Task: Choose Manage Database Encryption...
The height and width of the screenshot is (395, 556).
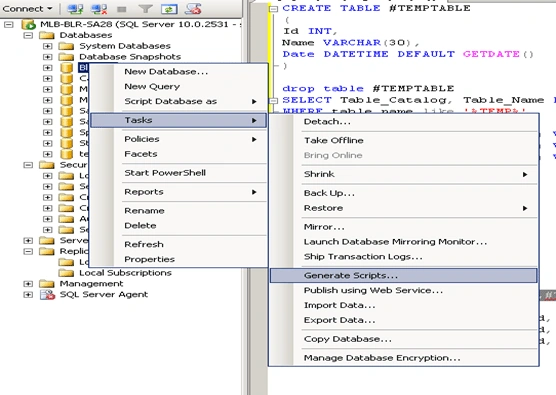Action: [x=404, y=358]
